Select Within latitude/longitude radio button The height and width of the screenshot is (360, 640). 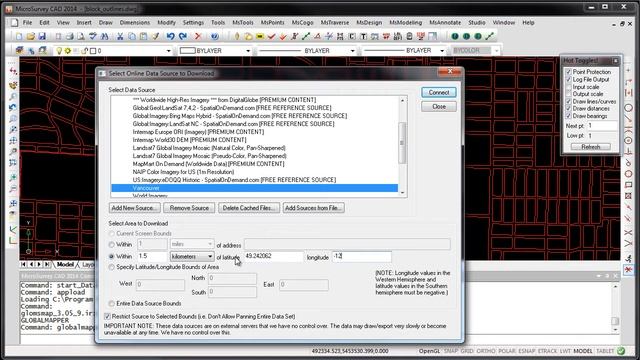[x=111, y=256]
